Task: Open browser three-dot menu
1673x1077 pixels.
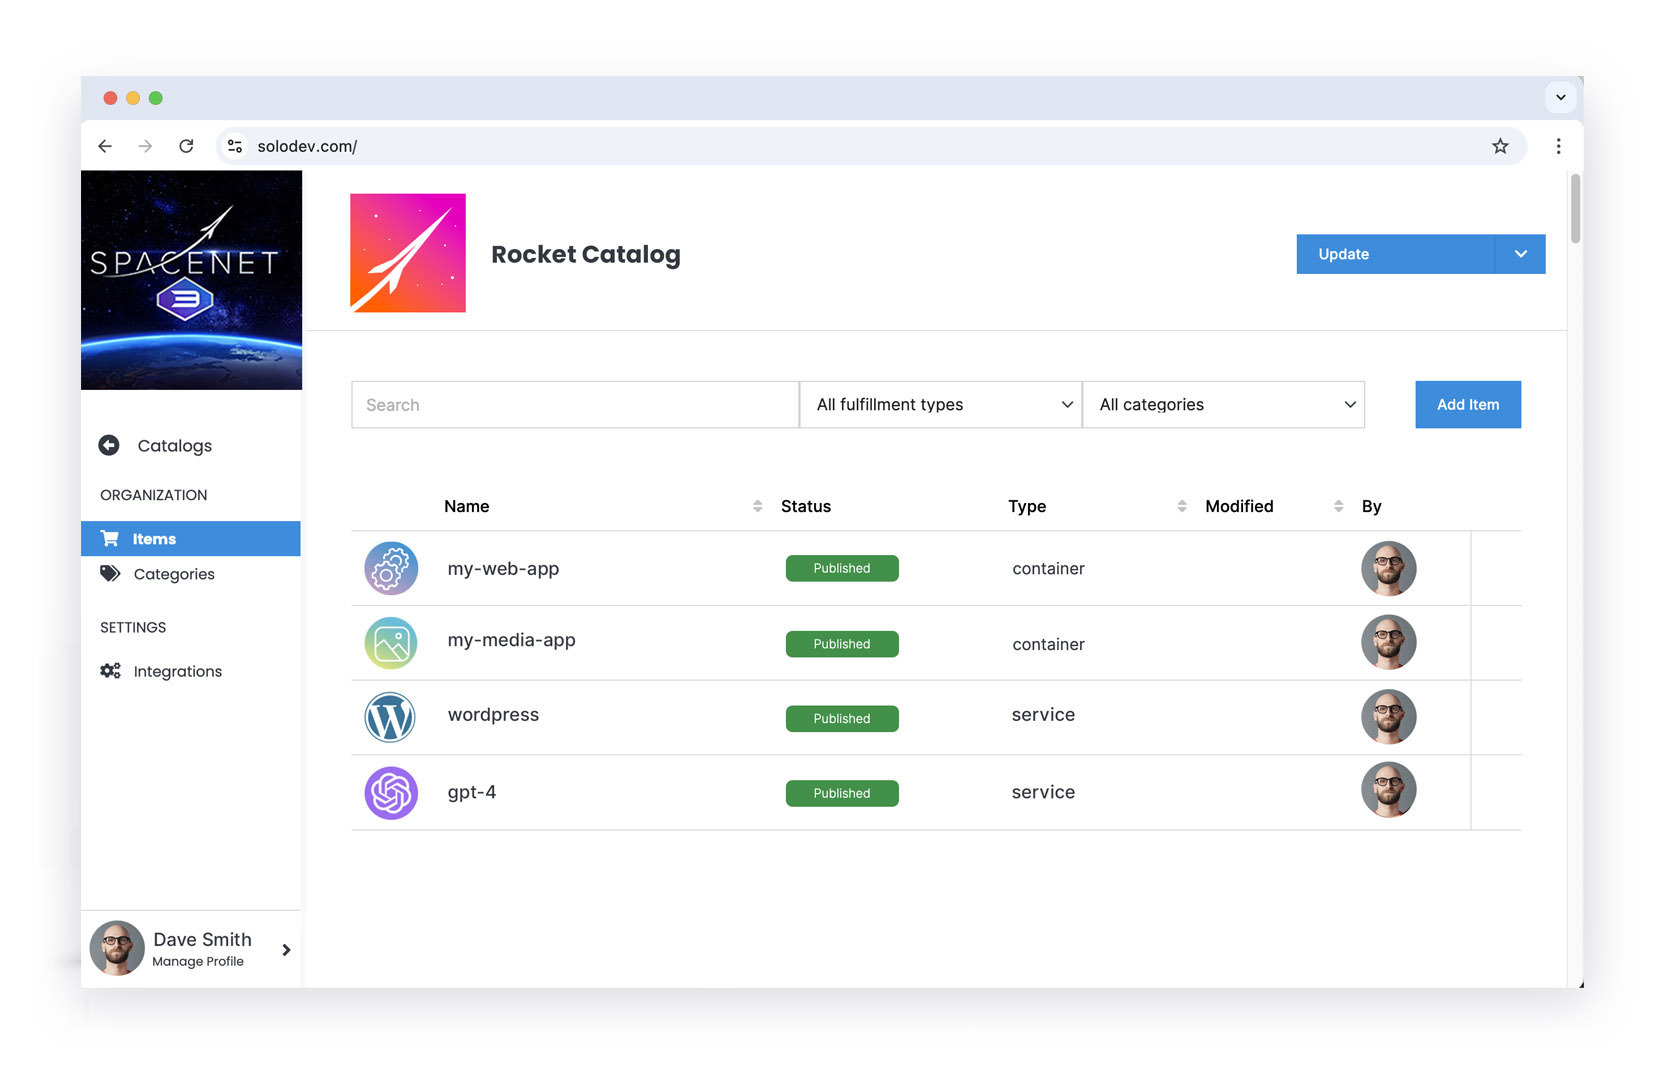Action: pyautogui.click(x=1558, y=146)
